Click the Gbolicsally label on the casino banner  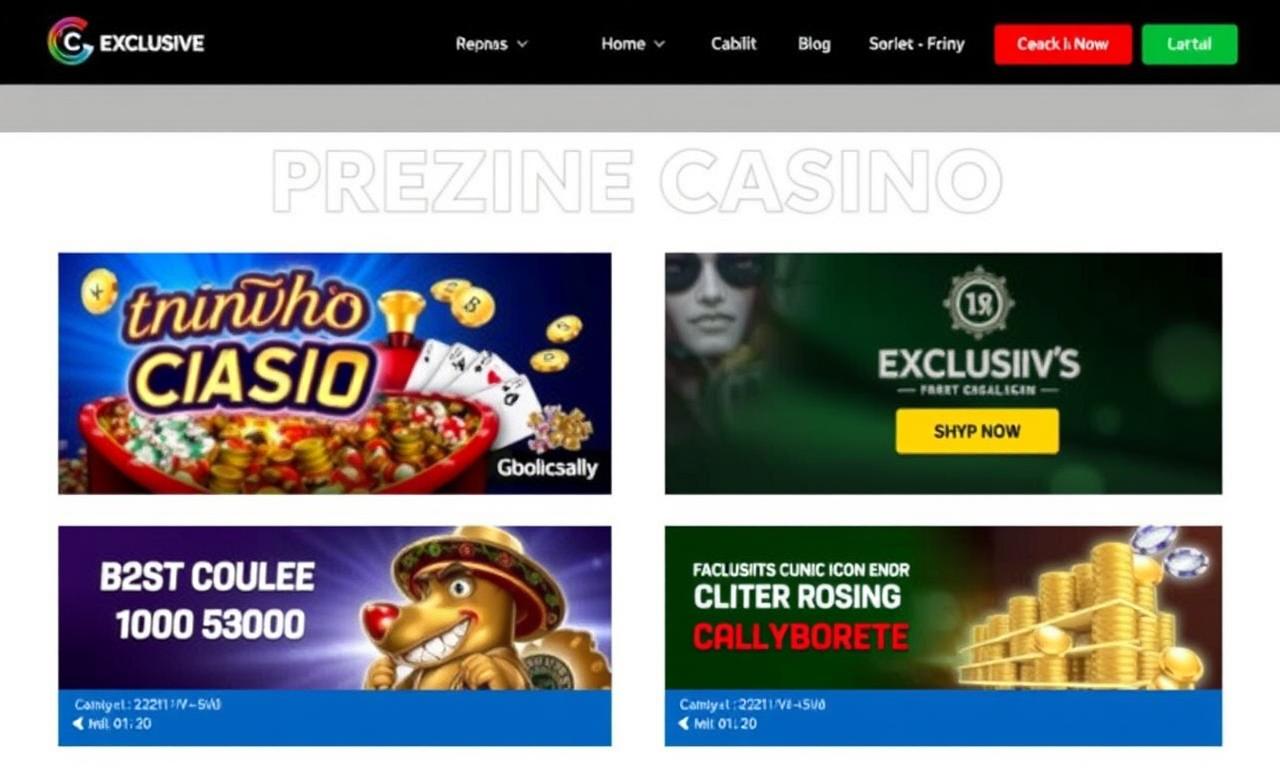coord(547,468)
